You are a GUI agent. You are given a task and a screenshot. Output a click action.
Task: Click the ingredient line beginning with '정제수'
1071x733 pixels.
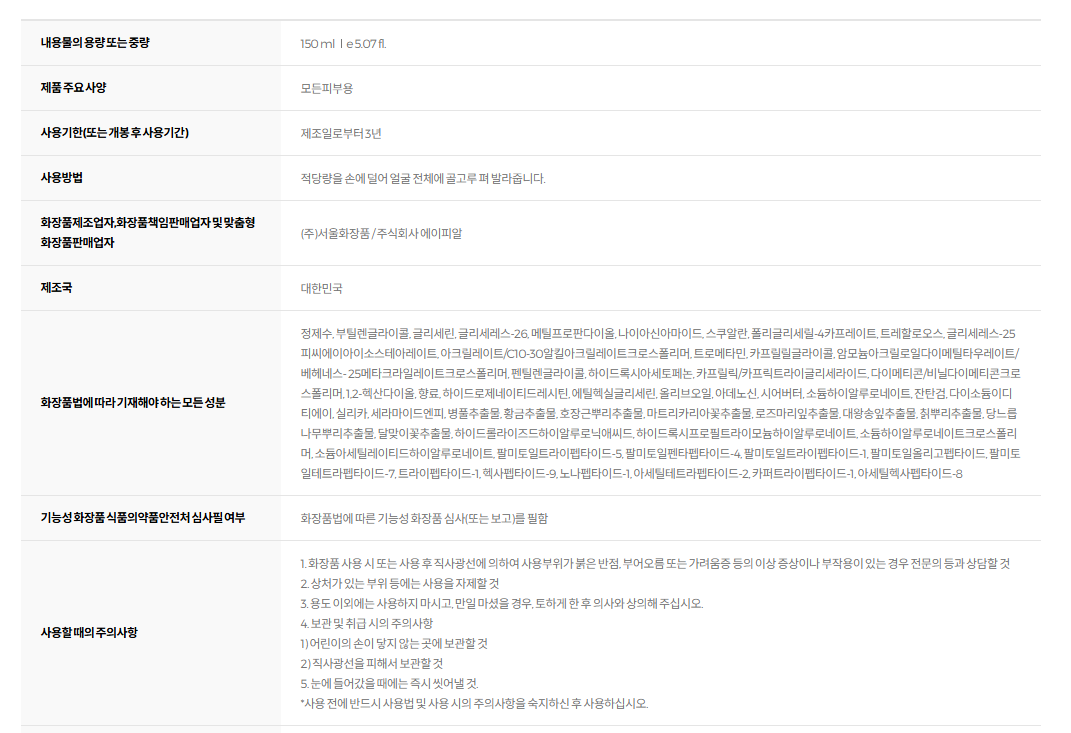click(658, 333)
